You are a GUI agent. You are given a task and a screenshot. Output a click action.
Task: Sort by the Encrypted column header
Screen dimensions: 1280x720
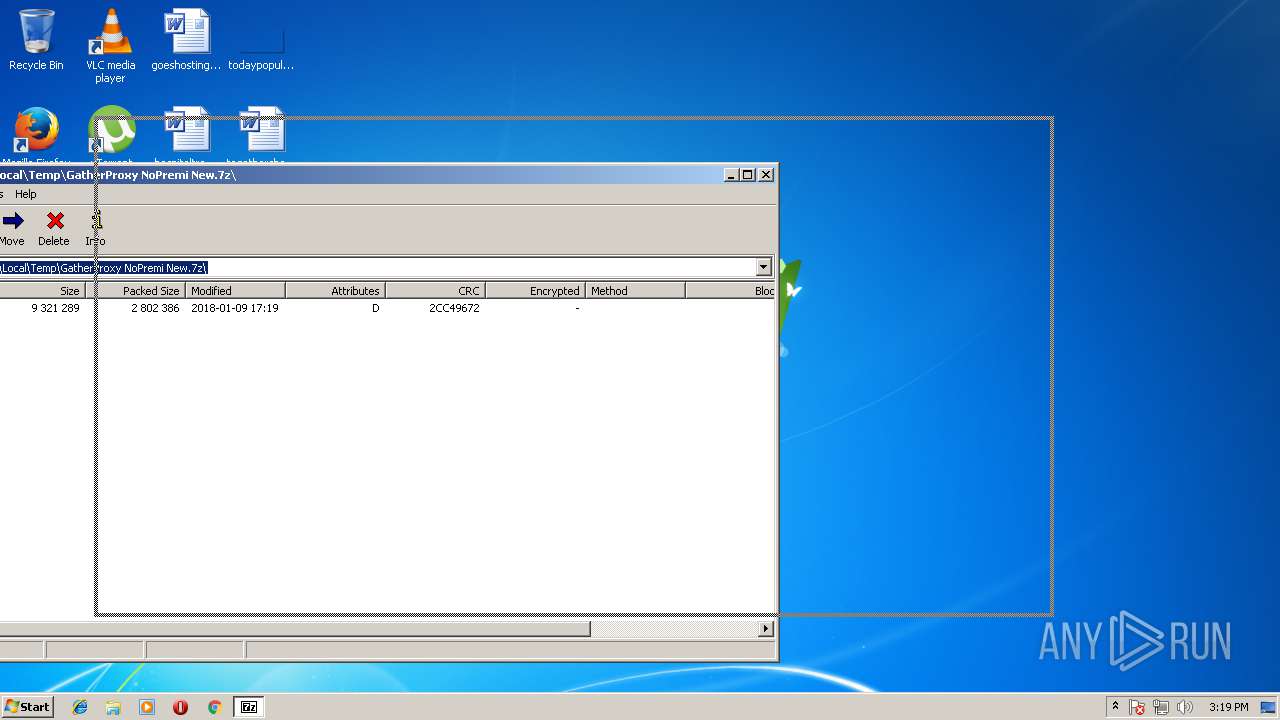535,291
